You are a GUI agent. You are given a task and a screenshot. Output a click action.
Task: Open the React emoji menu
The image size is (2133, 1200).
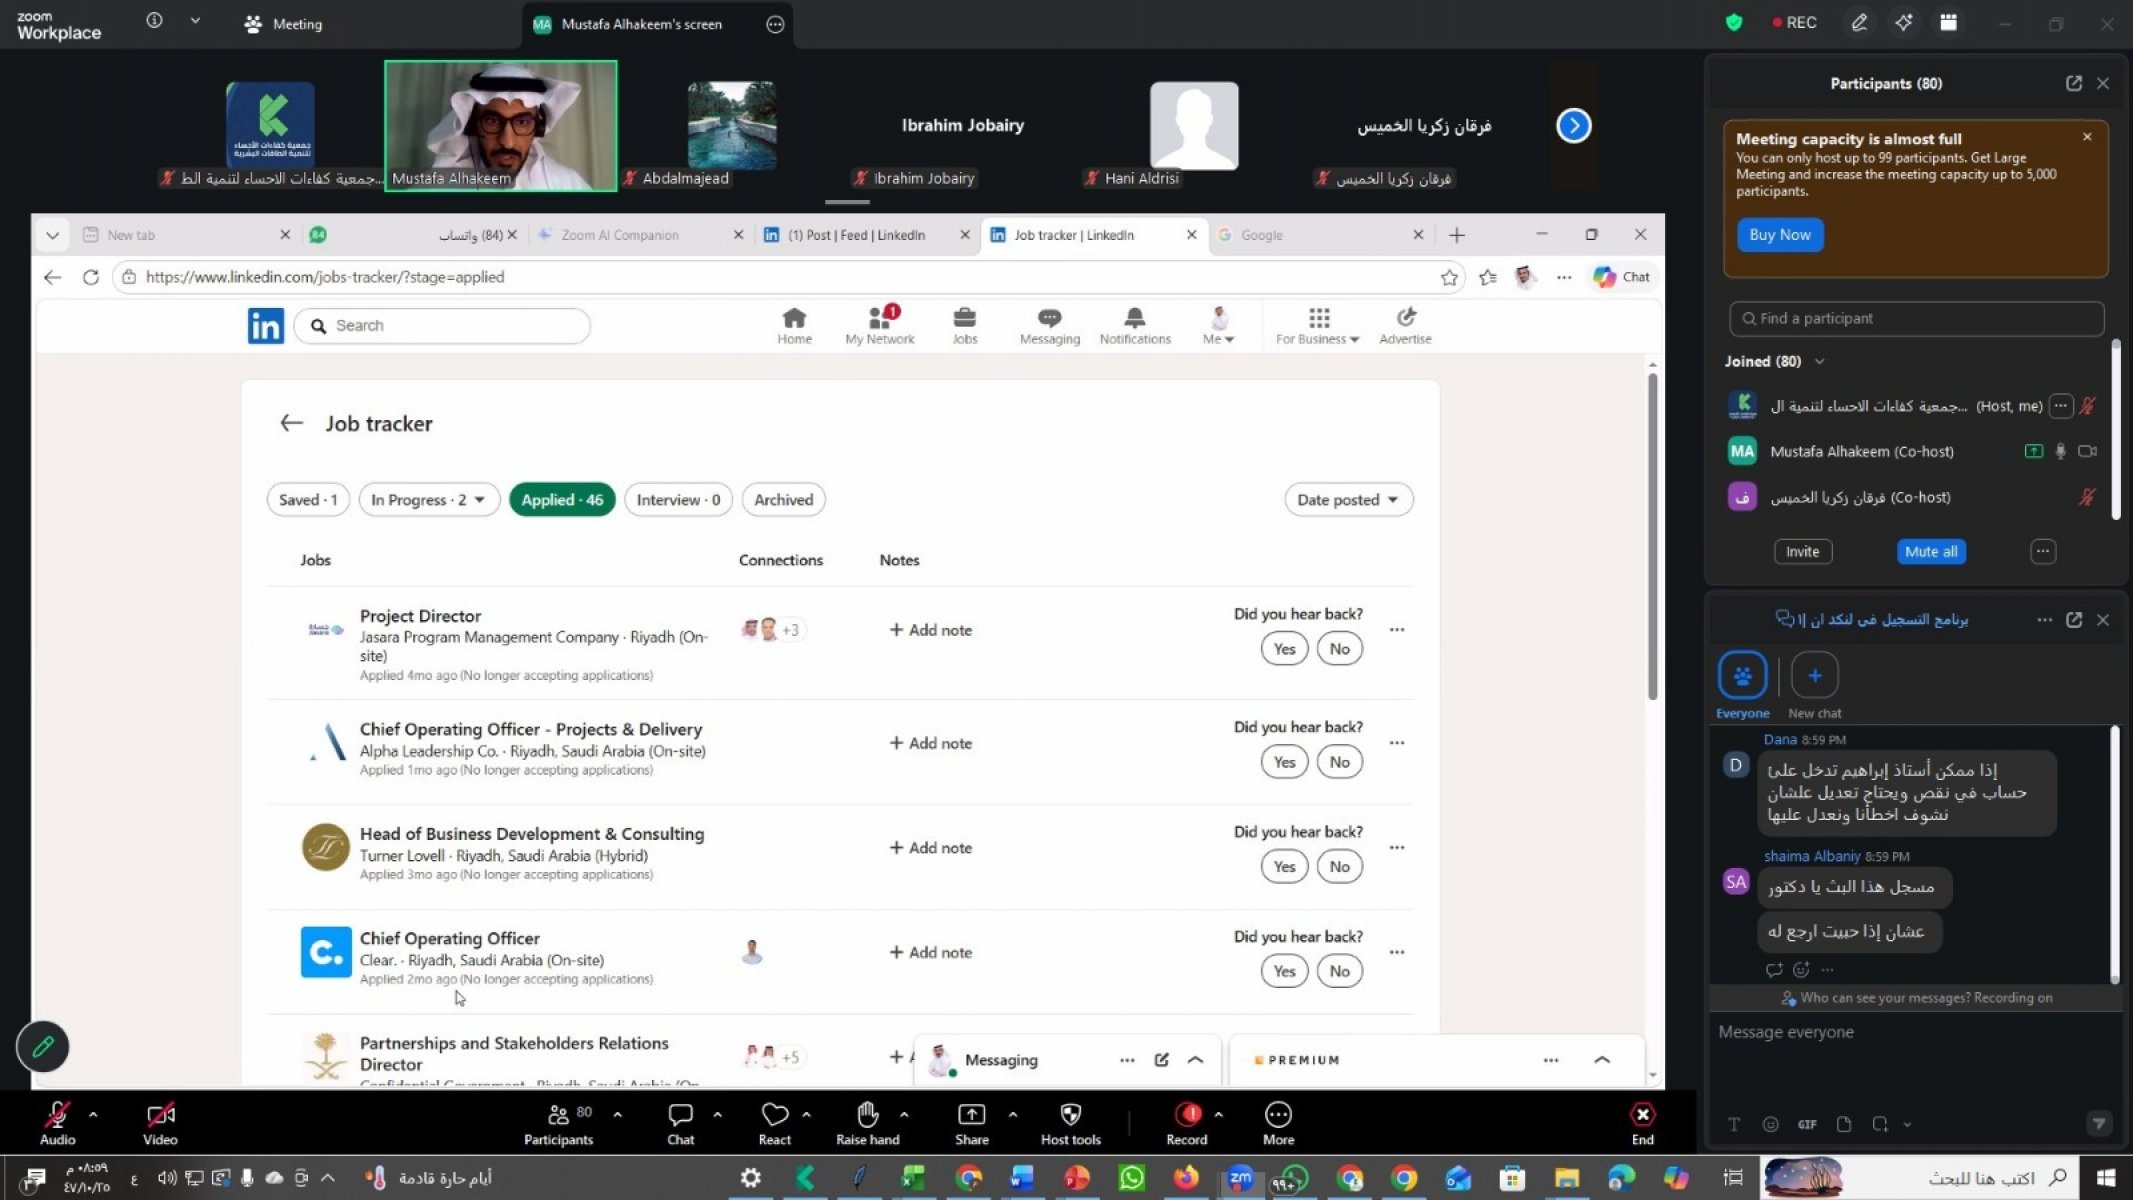pos(774,1115)
